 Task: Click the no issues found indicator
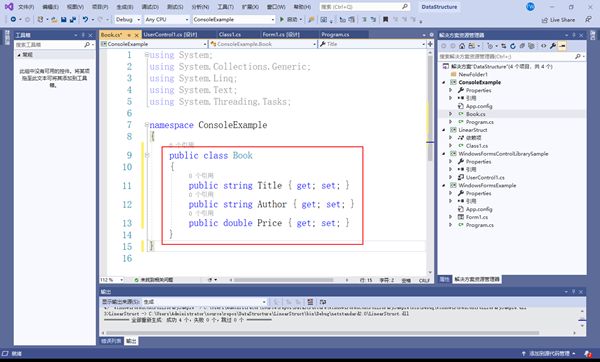153,280
